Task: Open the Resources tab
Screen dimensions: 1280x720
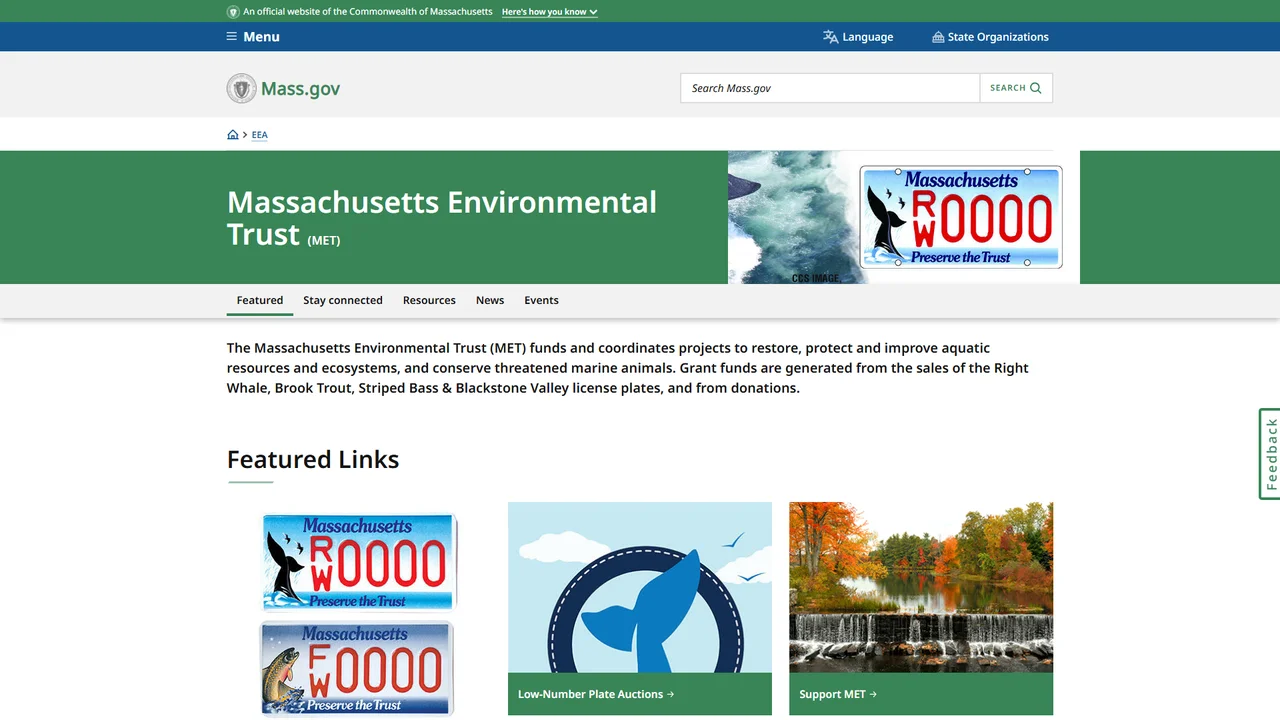Action: click(x=429, y=300)
